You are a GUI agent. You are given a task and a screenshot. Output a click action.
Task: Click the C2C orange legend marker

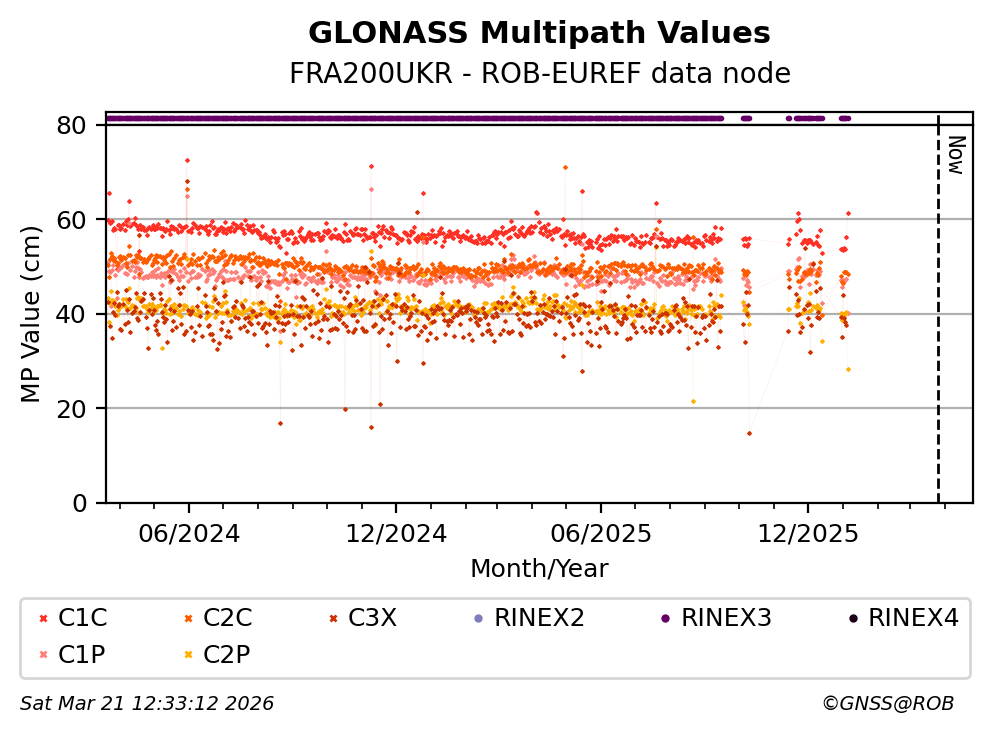tap(188, 619)
